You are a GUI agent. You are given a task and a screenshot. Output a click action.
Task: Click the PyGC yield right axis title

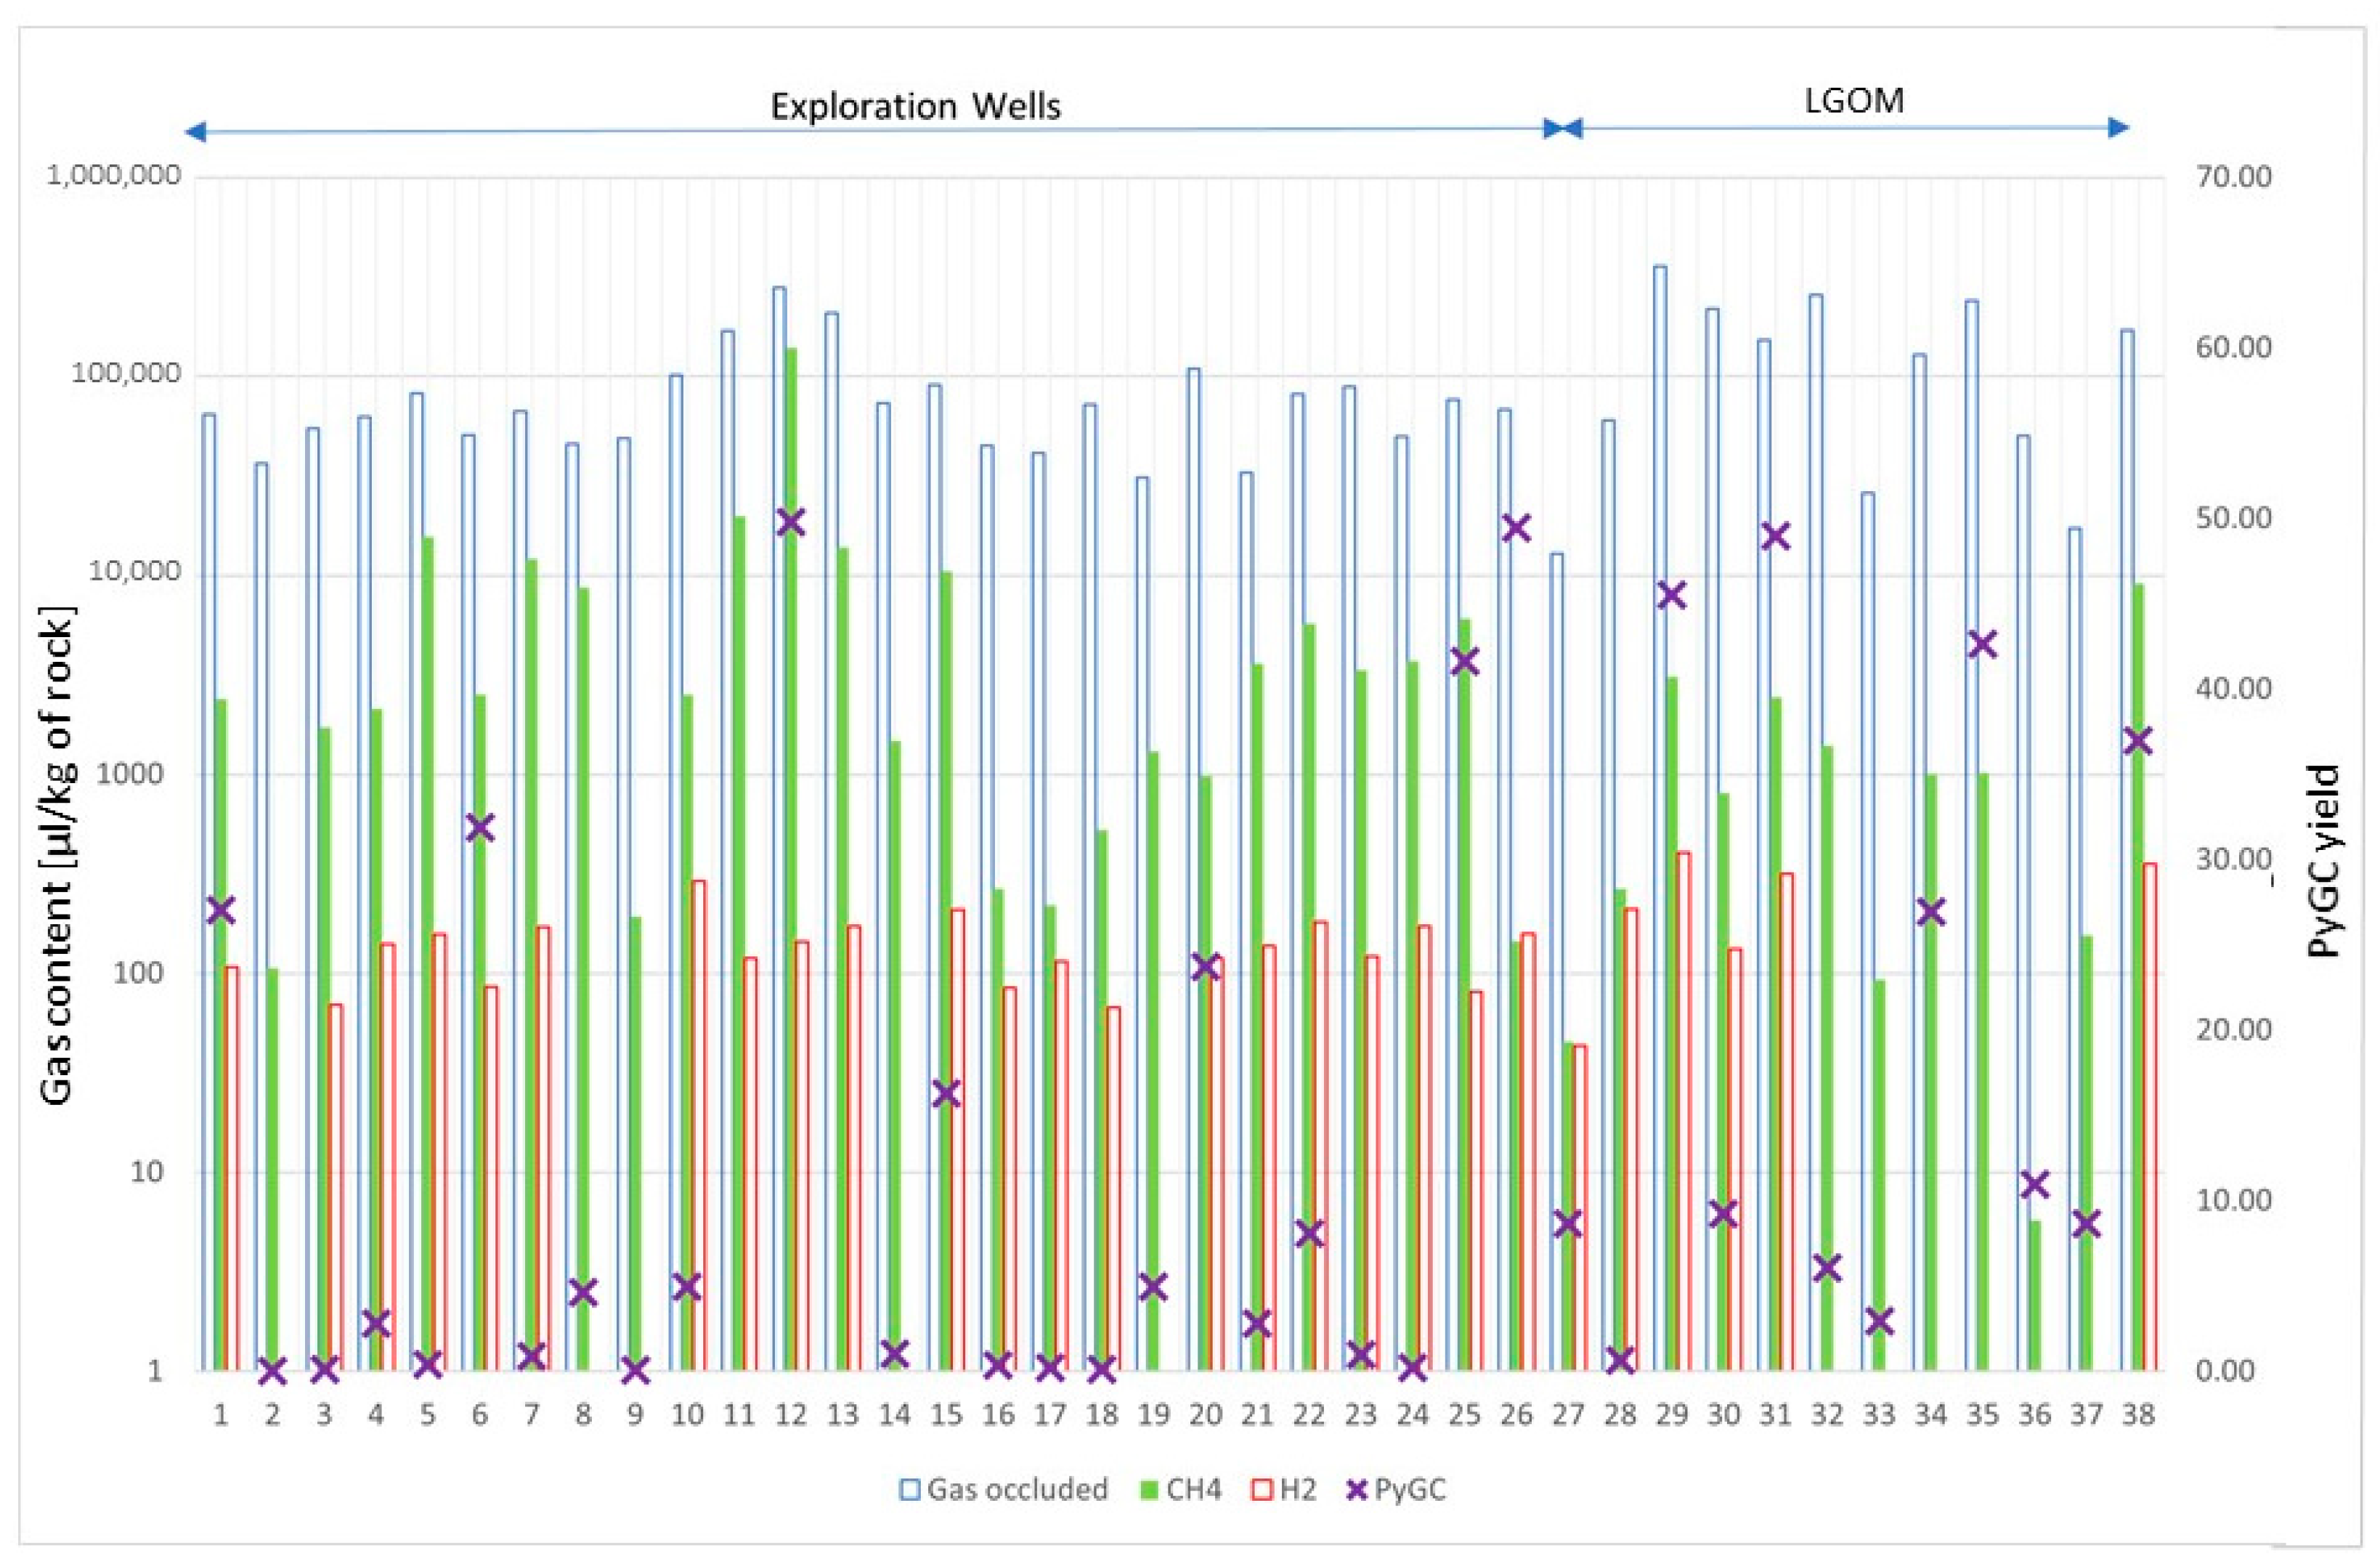pos(2326,862)
